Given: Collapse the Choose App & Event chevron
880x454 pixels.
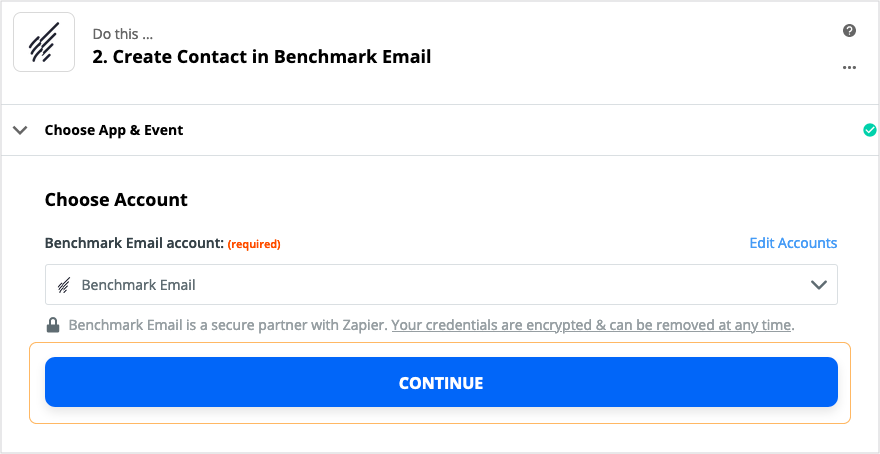Looking at the screenshot, I should click(x=20, y=130).
